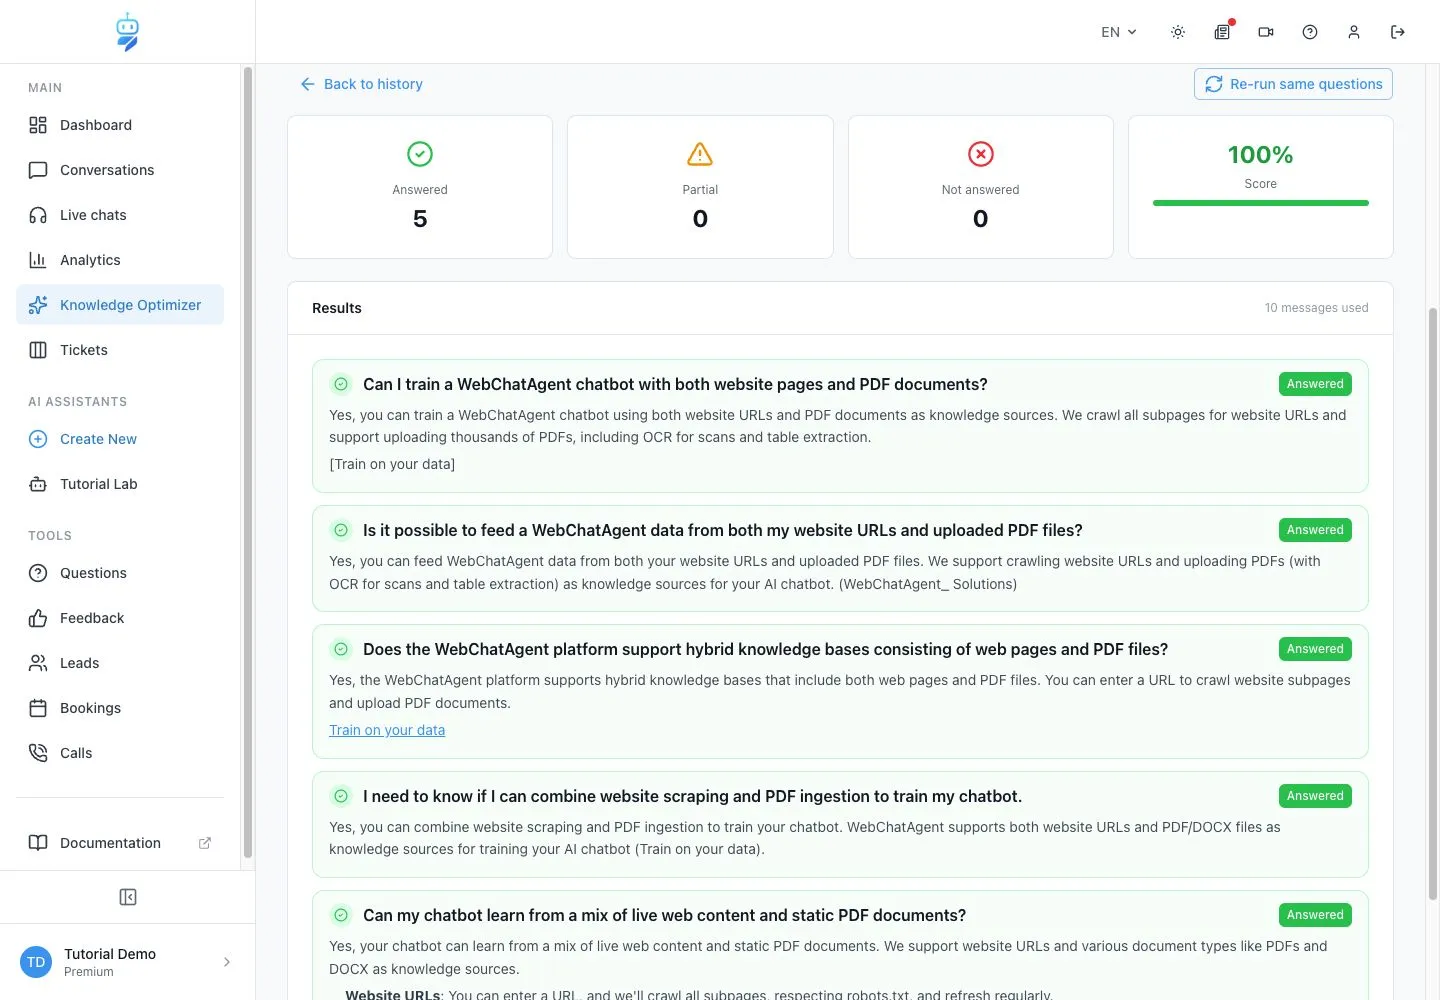Click the Feedback thumbs-up icon
Screen dimensions: 1440x1000
point(38,618)
